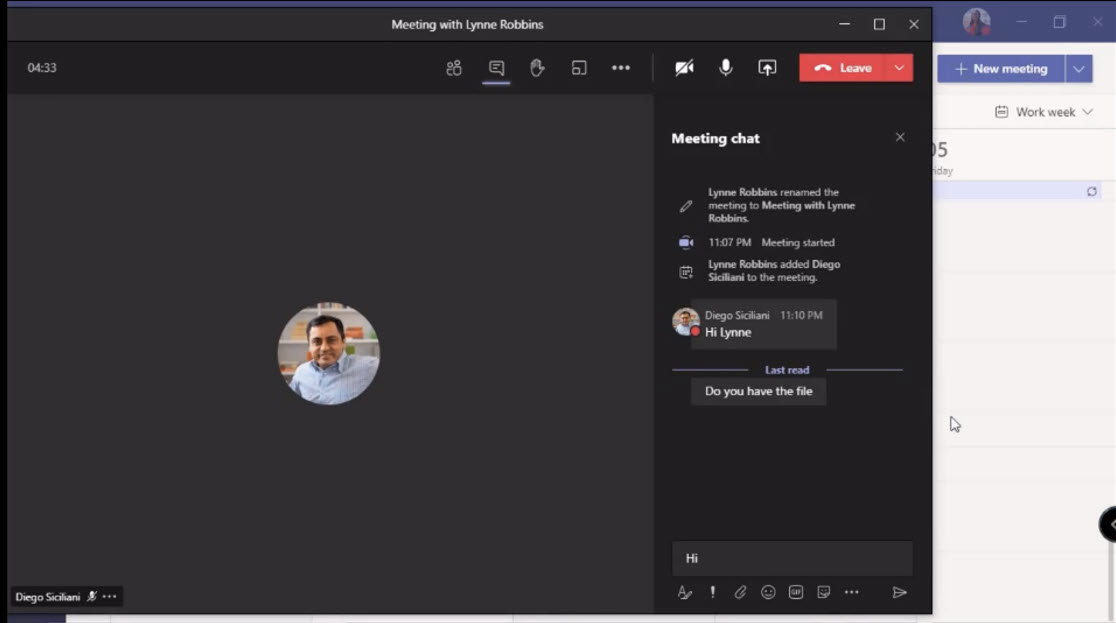This screenshot has width=1116, height=623.
Task: Open more actions menu in meeting toolbar
Action: click(621, 68)
